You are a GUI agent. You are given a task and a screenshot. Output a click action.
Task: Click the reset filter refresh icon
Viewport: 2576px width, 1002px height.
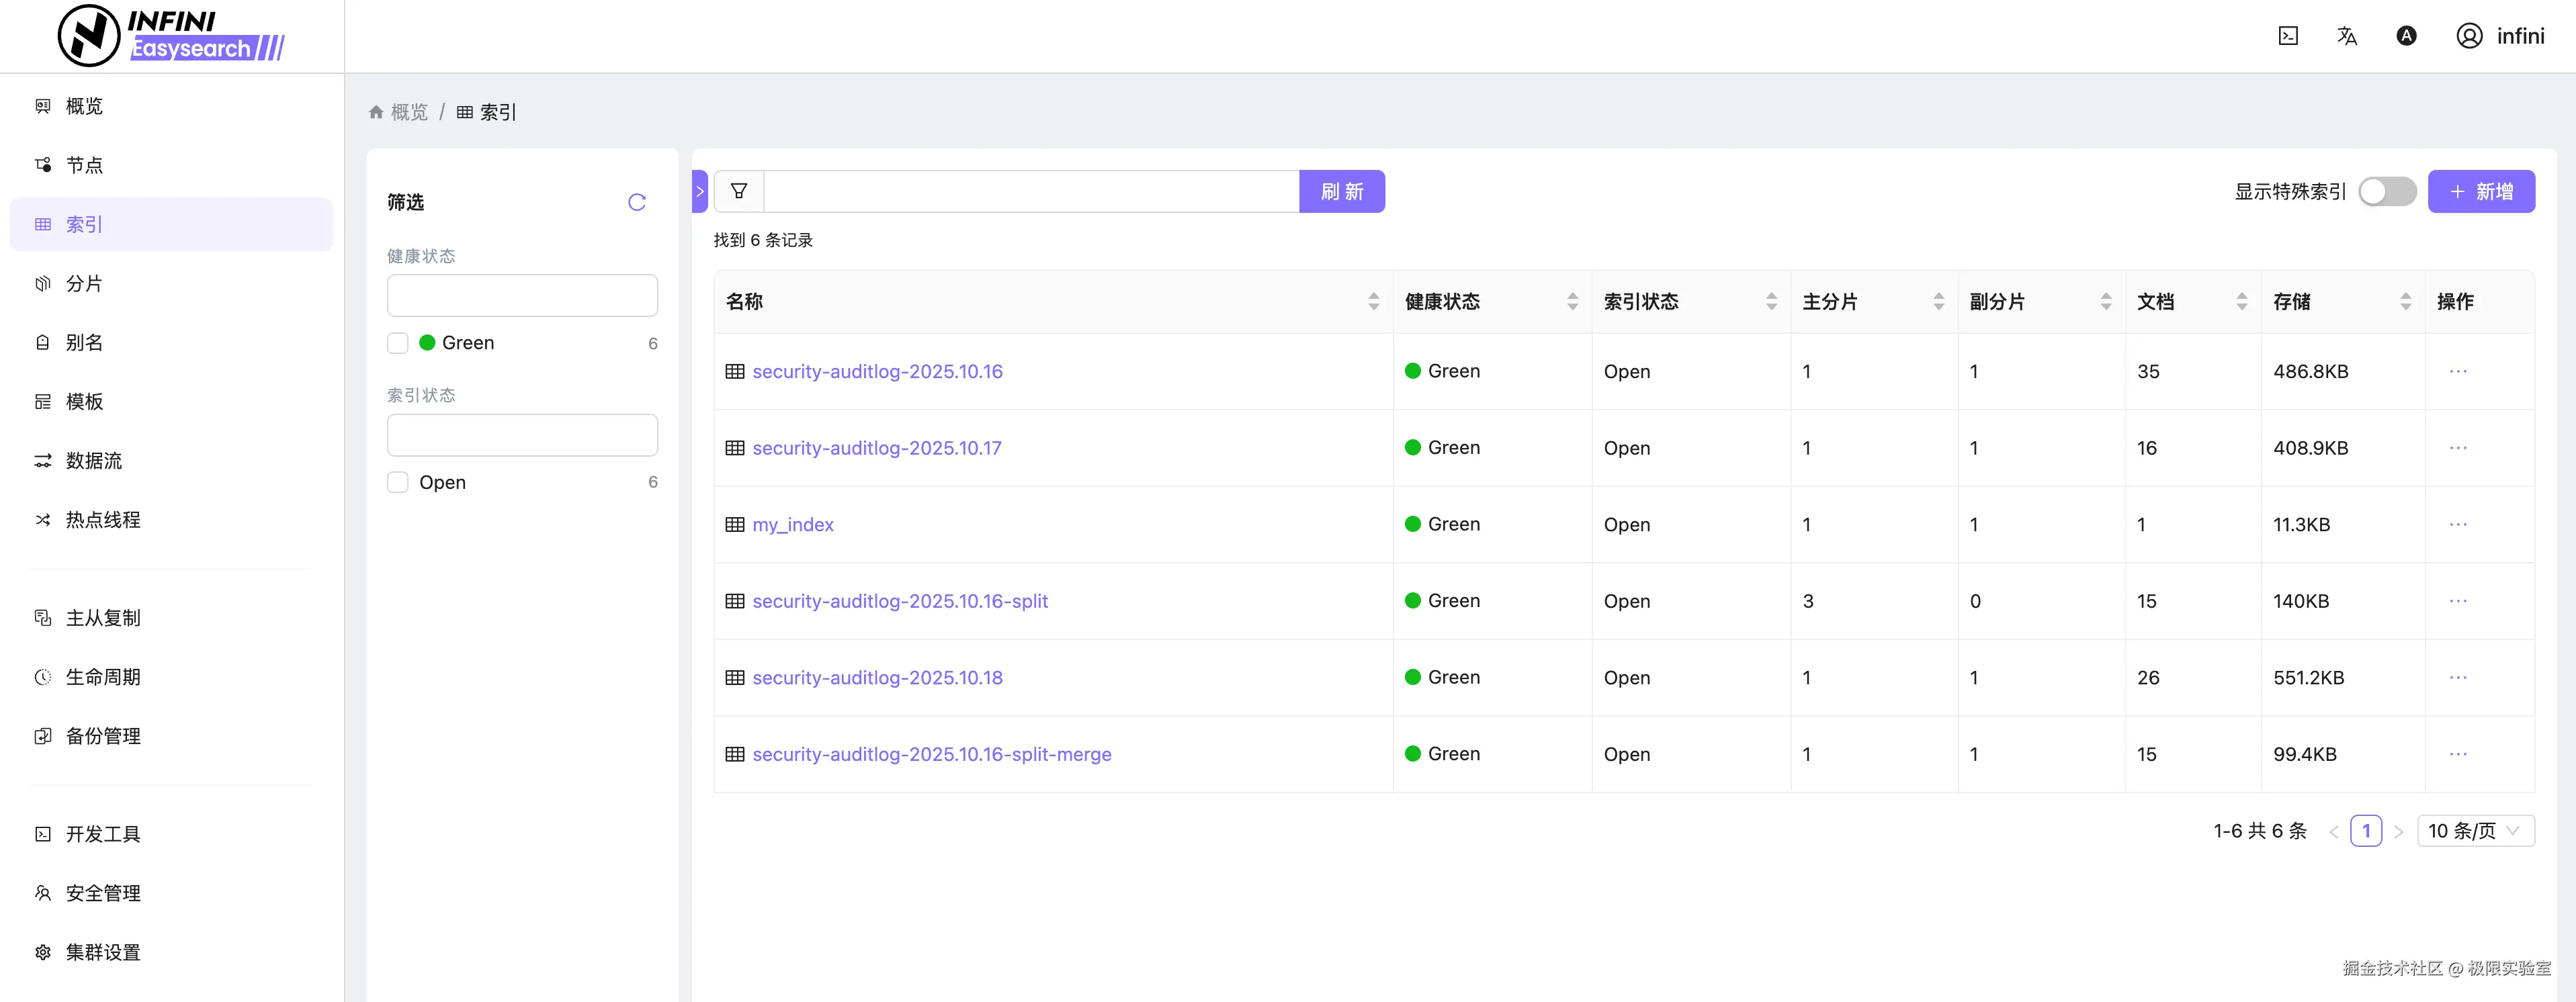click(637, 202)
